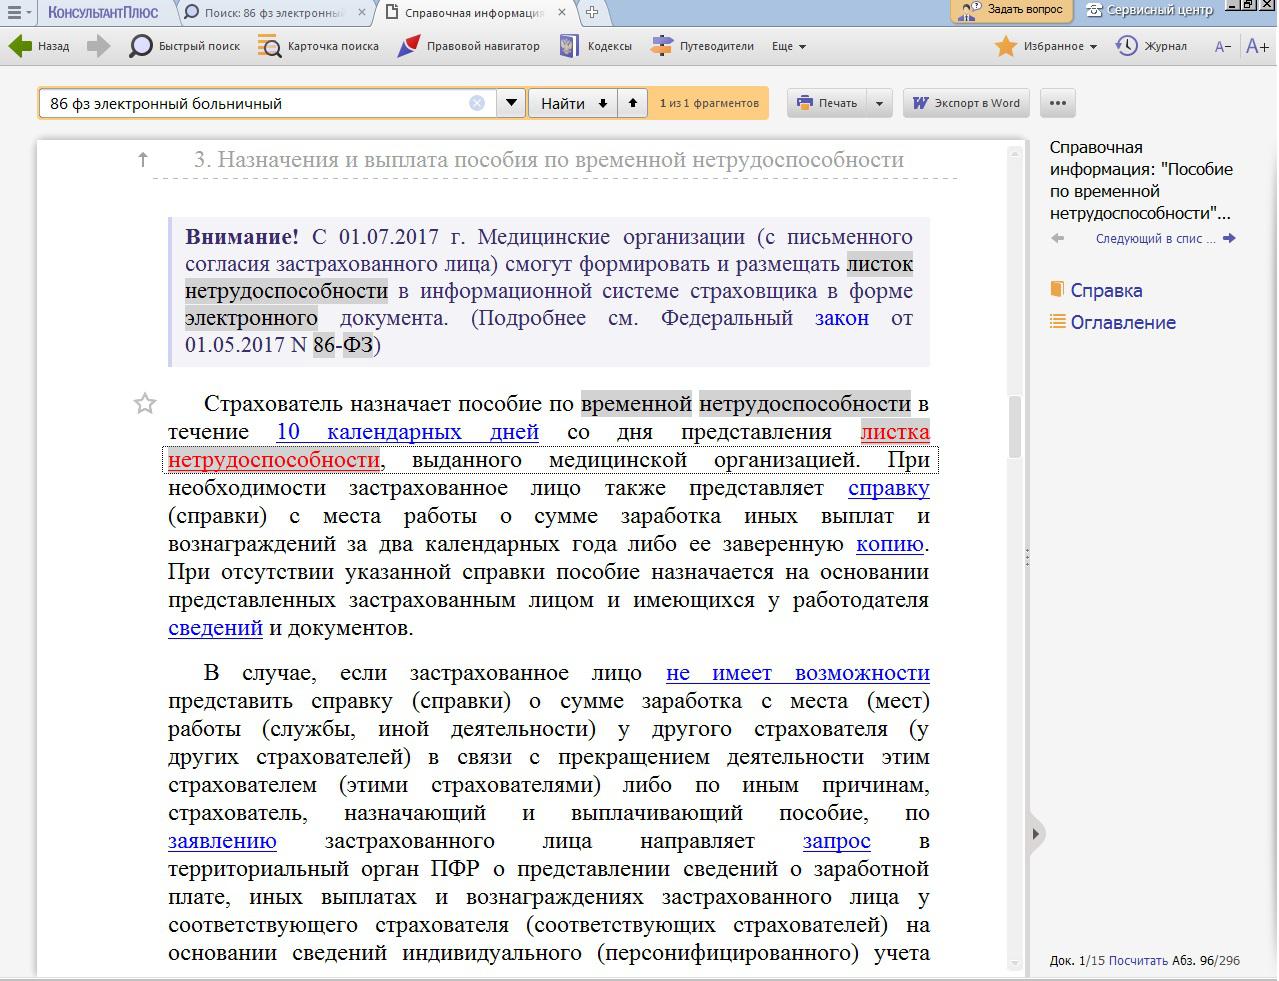The image size is (1279, 981).
Task: Bookmark paragraph with the star icon
Action: tap(145, 404)
